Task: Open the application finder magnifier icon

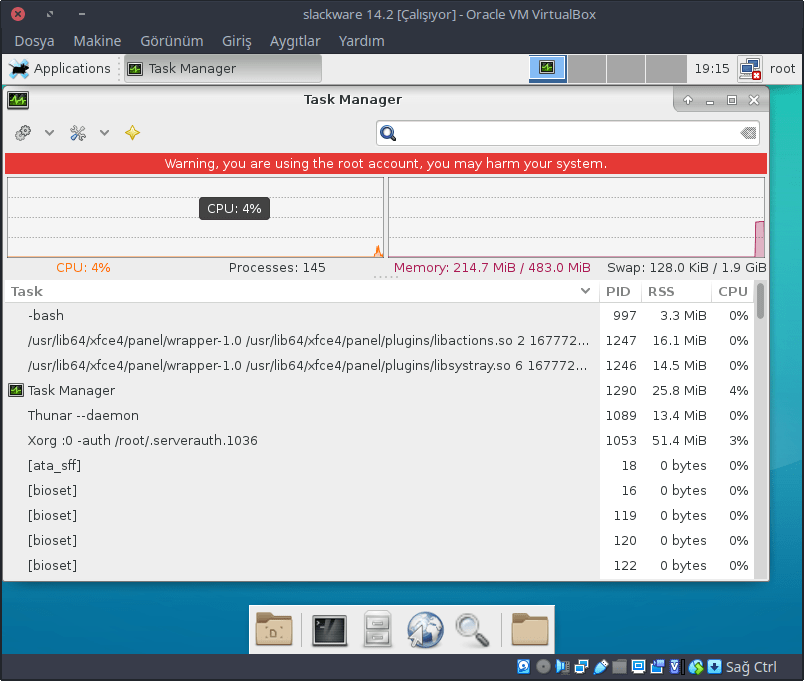Action: (472, 630)
